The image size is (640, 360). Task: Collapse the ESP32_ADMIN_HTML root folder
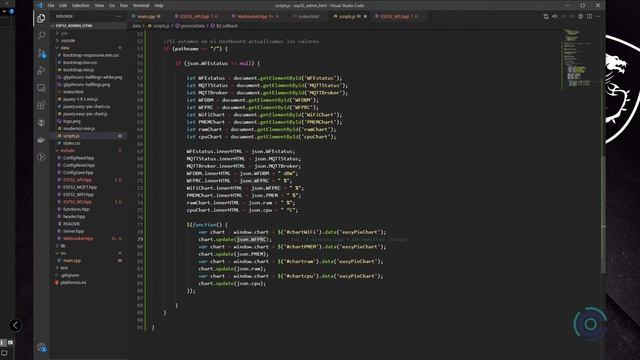click(73, 25)
